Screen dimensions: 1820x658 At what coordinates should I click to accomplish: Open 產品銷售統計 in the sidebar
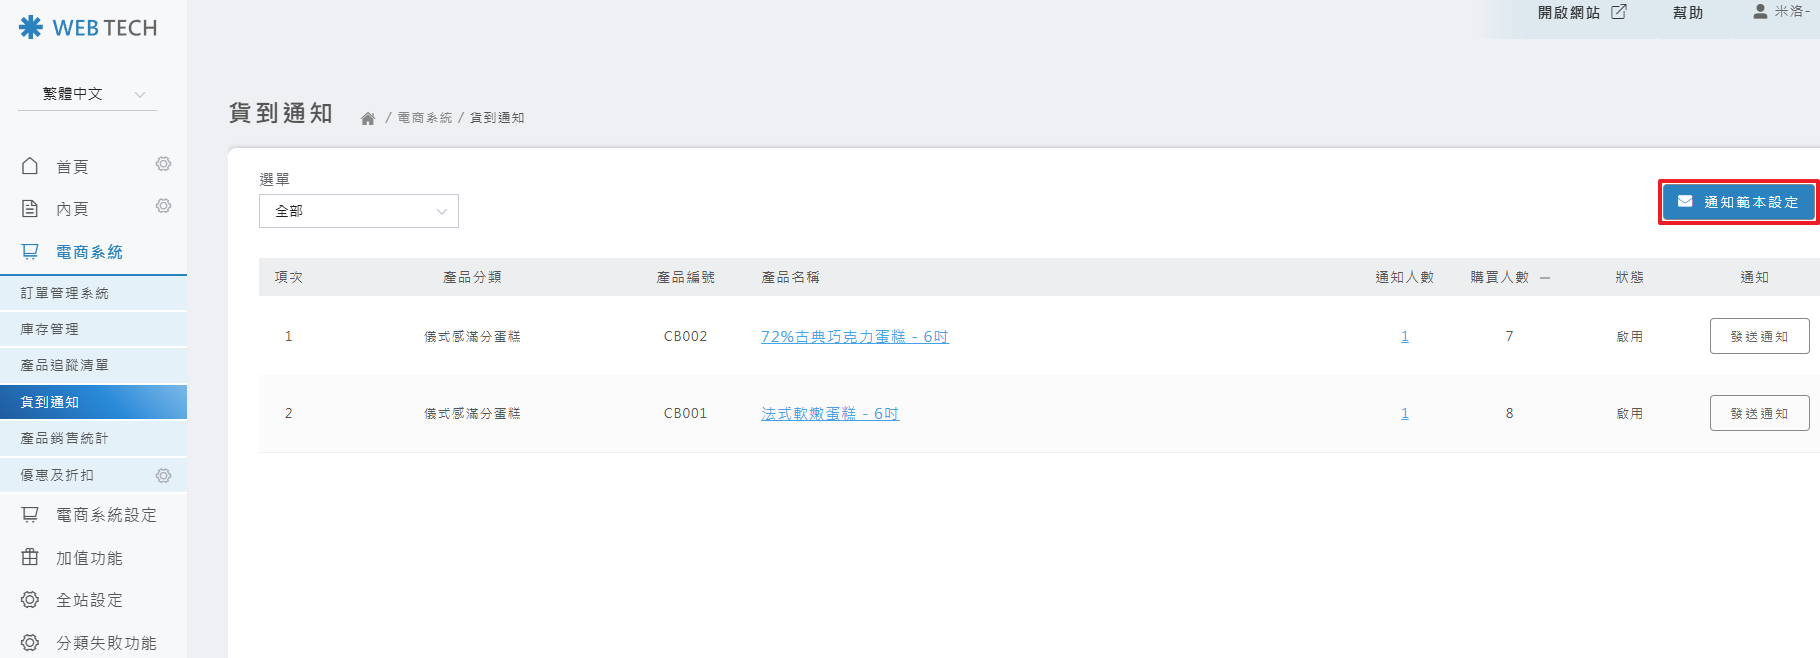coord(65,438)
